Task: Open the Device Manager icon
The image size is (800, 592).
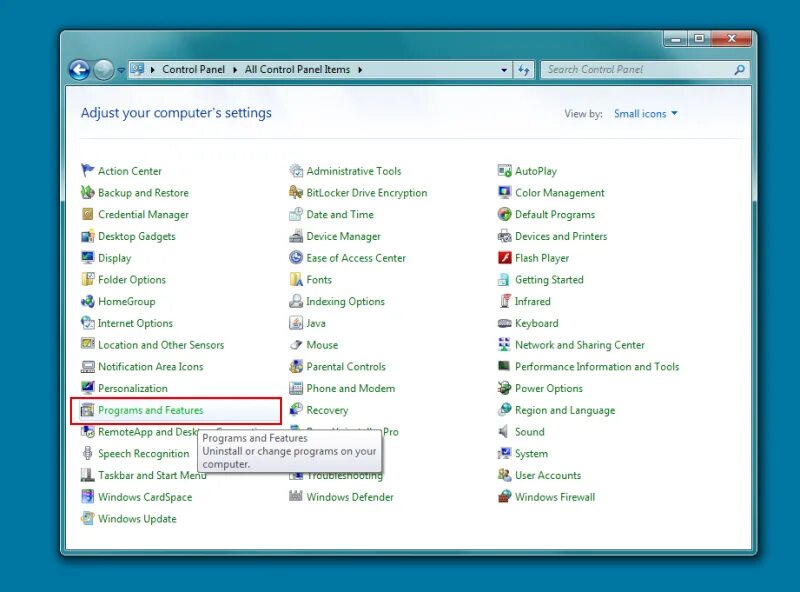Action: (x=296, y=236)
